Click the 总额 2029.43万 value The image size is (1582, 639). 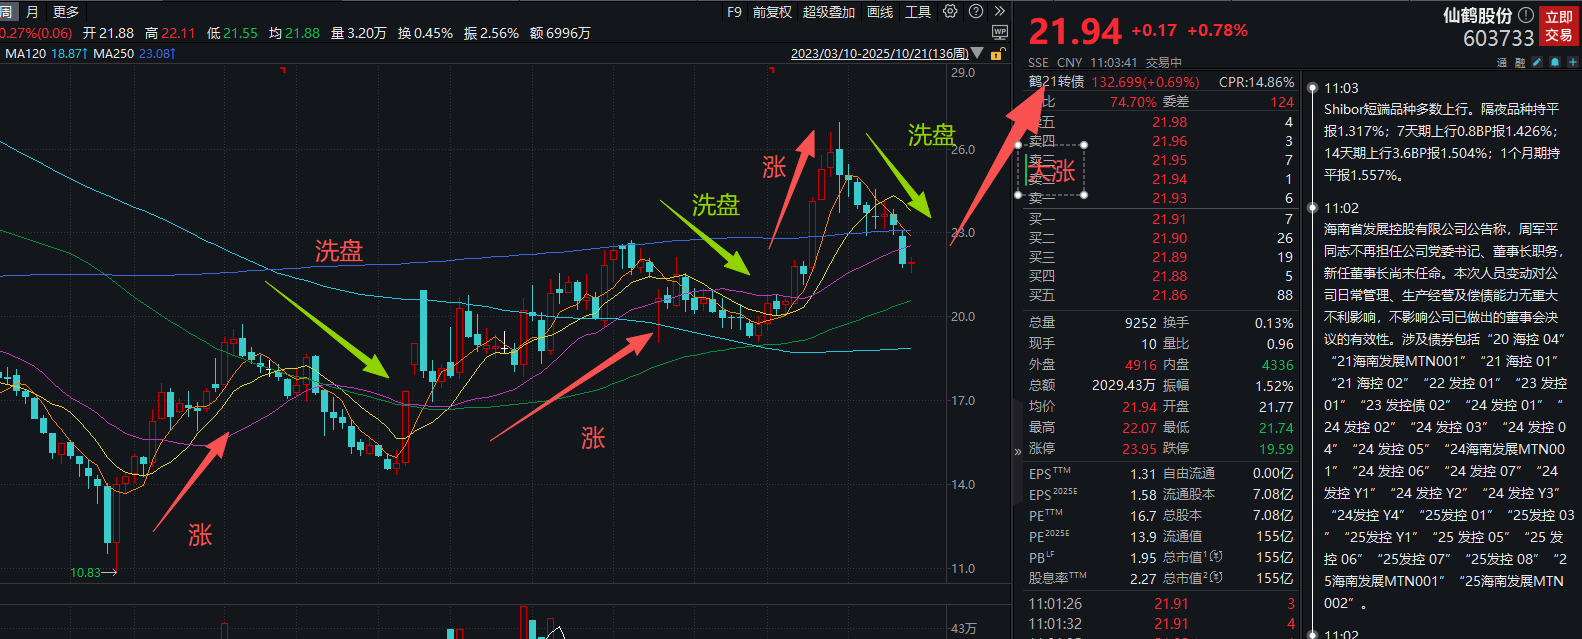pos(1123,385)
